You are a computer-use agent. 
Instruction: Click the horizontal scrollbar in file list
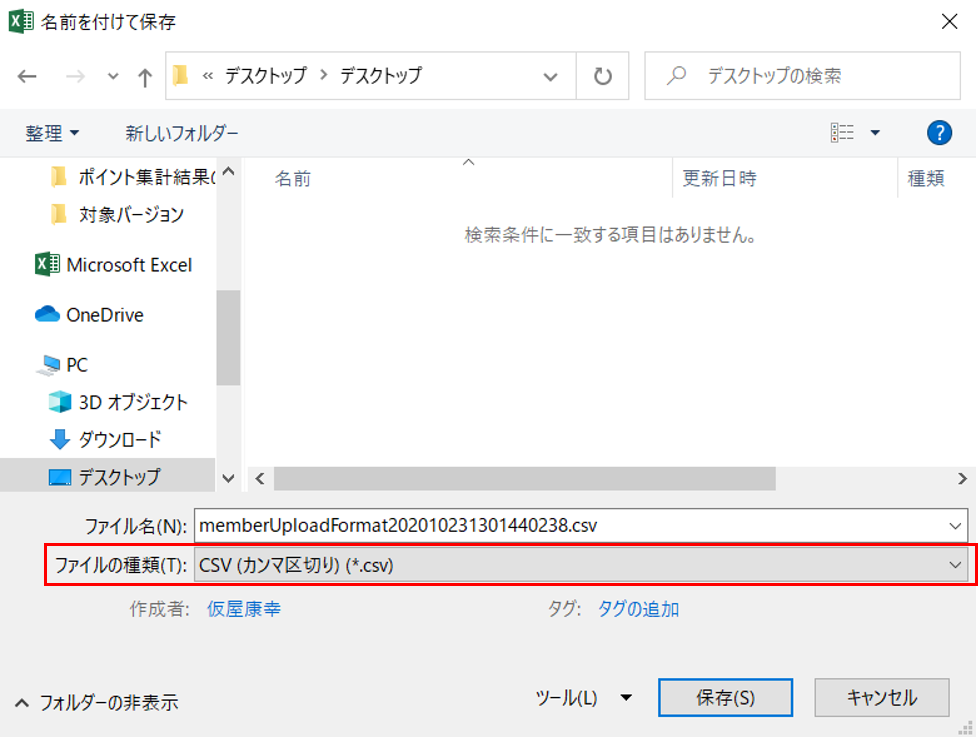524,478
